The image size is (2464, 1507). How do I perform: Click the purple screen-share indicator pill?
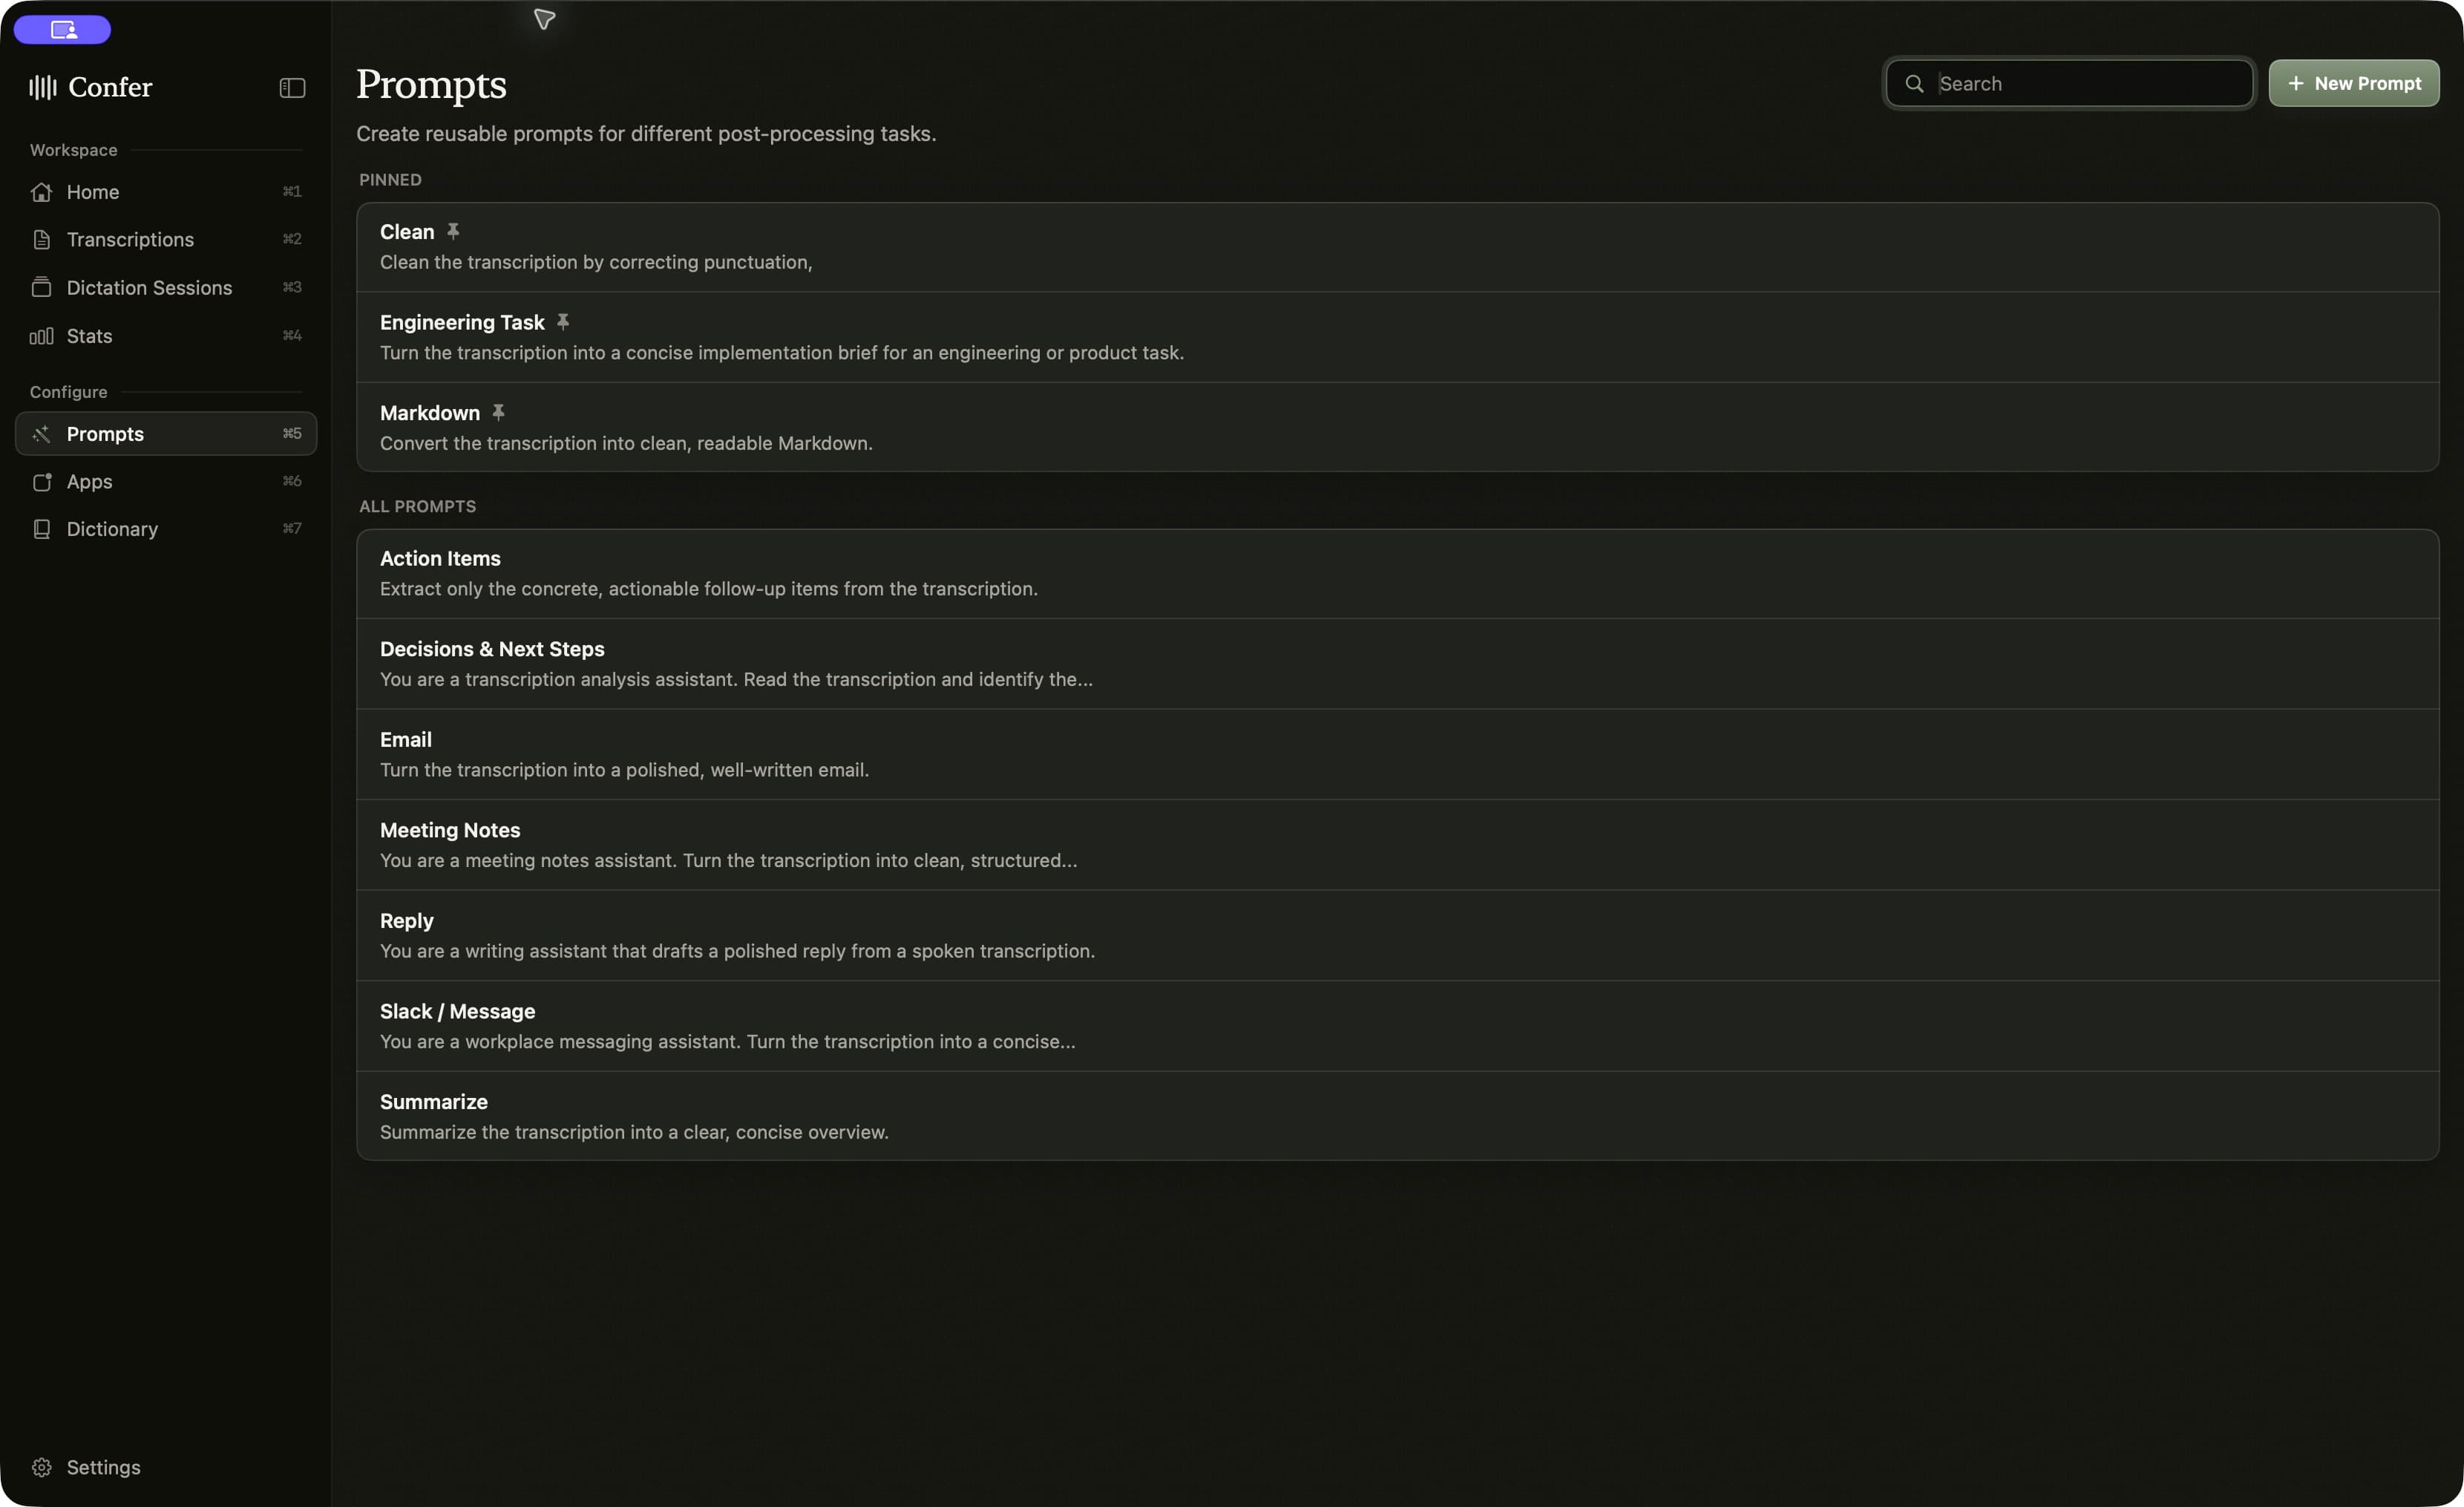pyautogui.click(x=62, y=30)
